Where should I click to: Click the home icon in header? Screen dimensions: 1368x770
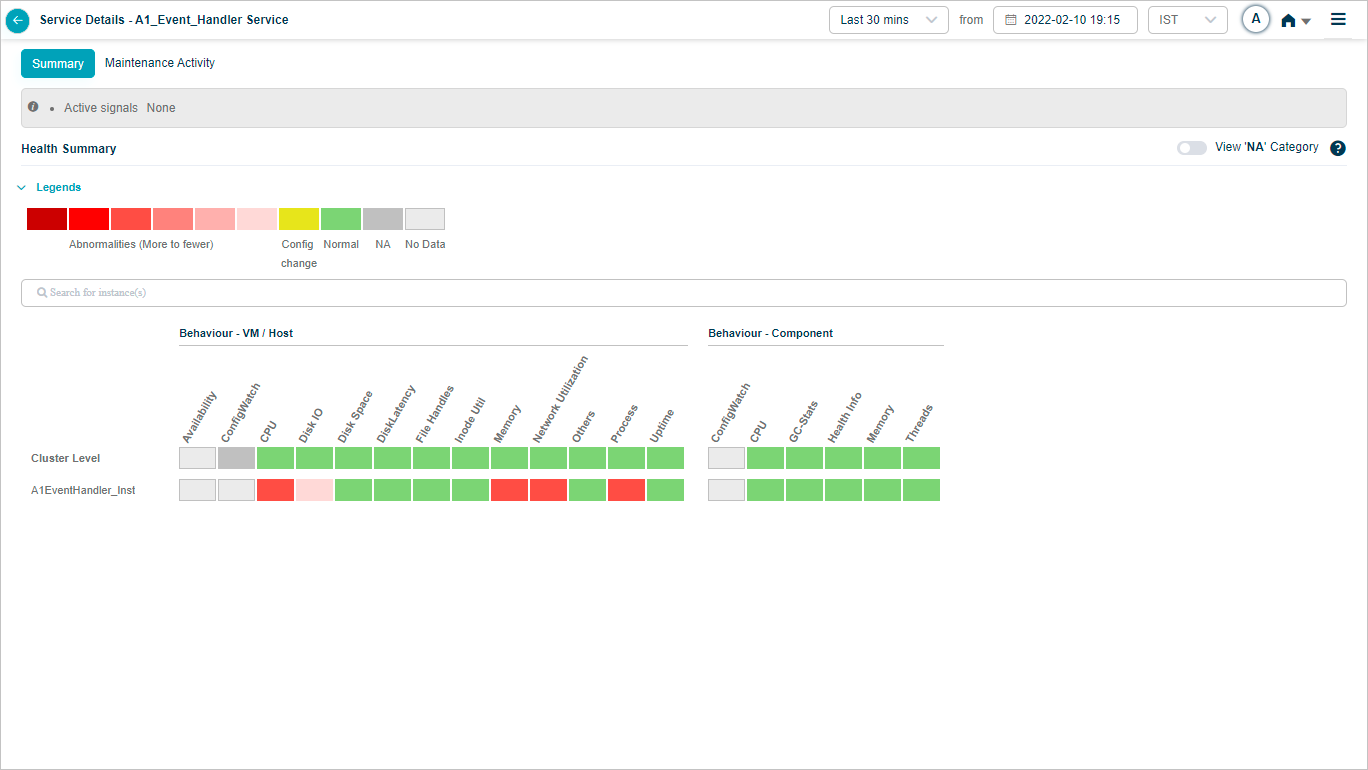(1289, 20)
